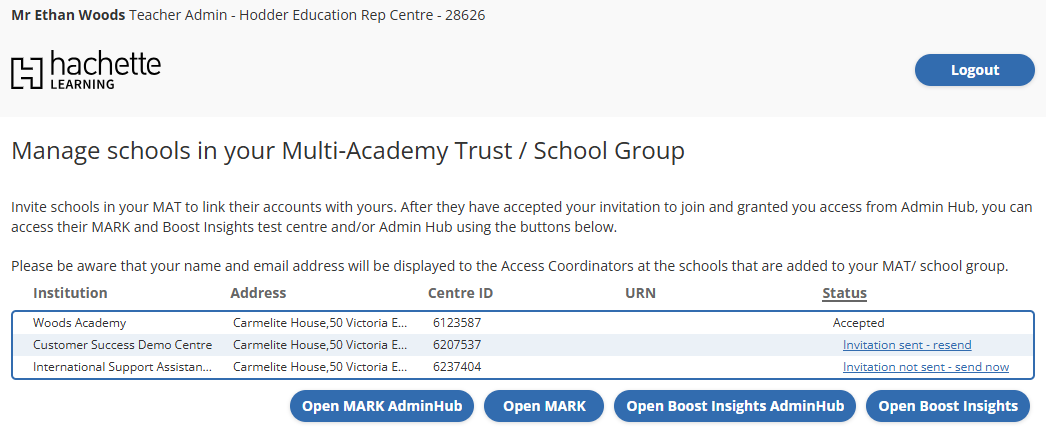
Task: Click 'Invitation not sent - send now' link
Action: tap(925, 367)
